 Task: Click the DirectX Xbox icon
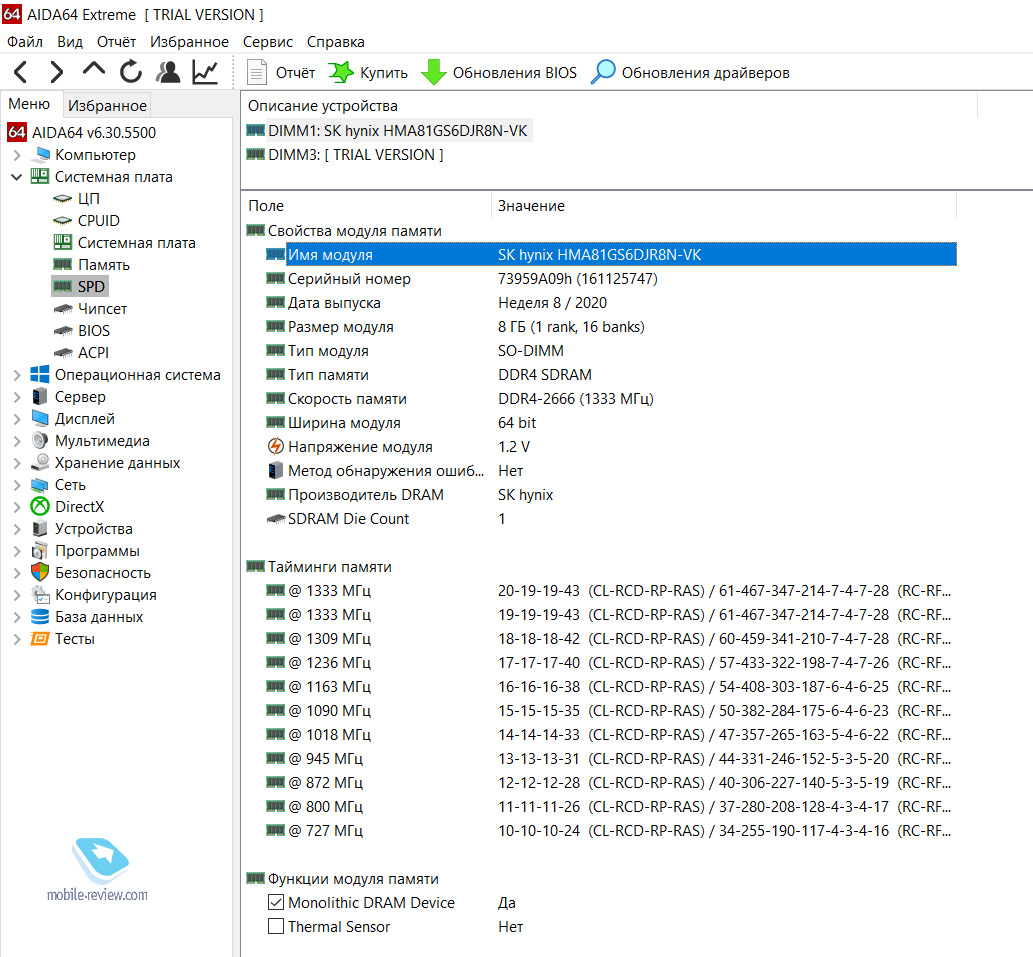40,506
